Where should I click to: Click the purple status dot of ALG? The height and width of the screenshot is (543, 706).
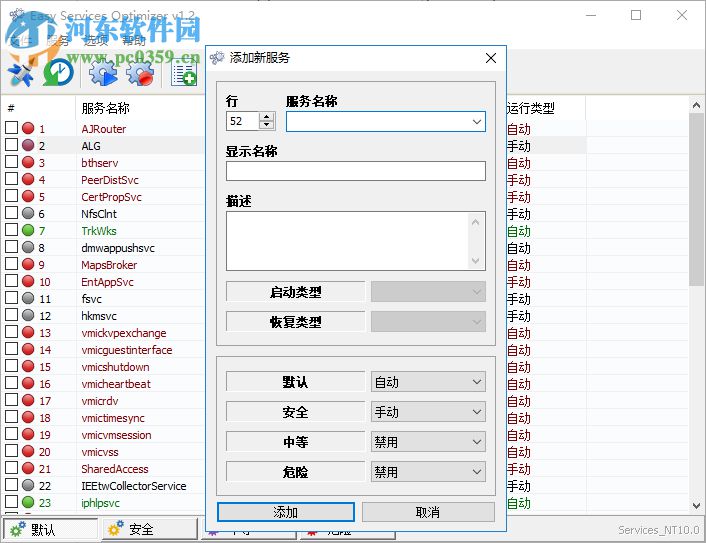coord(28,145)
